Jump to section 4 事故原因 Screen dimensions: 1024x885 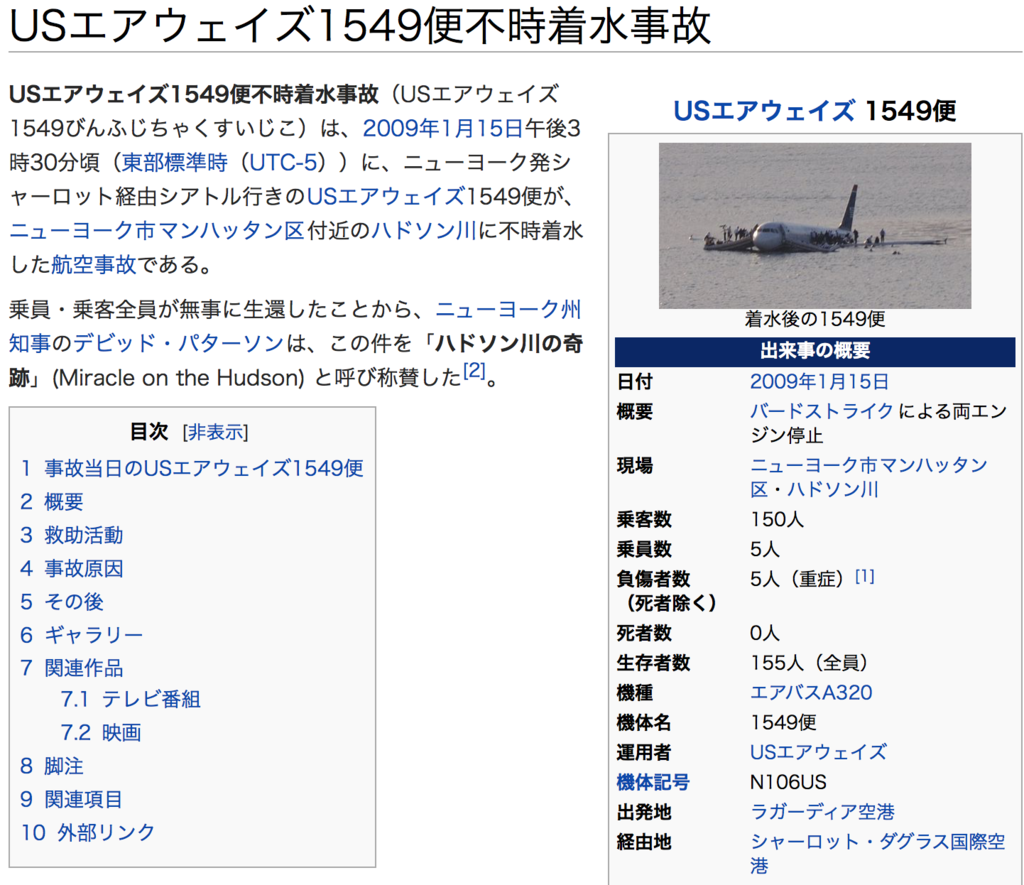point(72,568)
